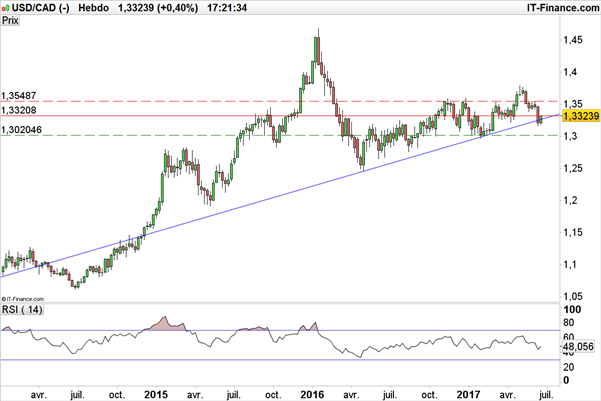Click the 100 label on RSI scale

pyautogui.click(x=572, y=309)
